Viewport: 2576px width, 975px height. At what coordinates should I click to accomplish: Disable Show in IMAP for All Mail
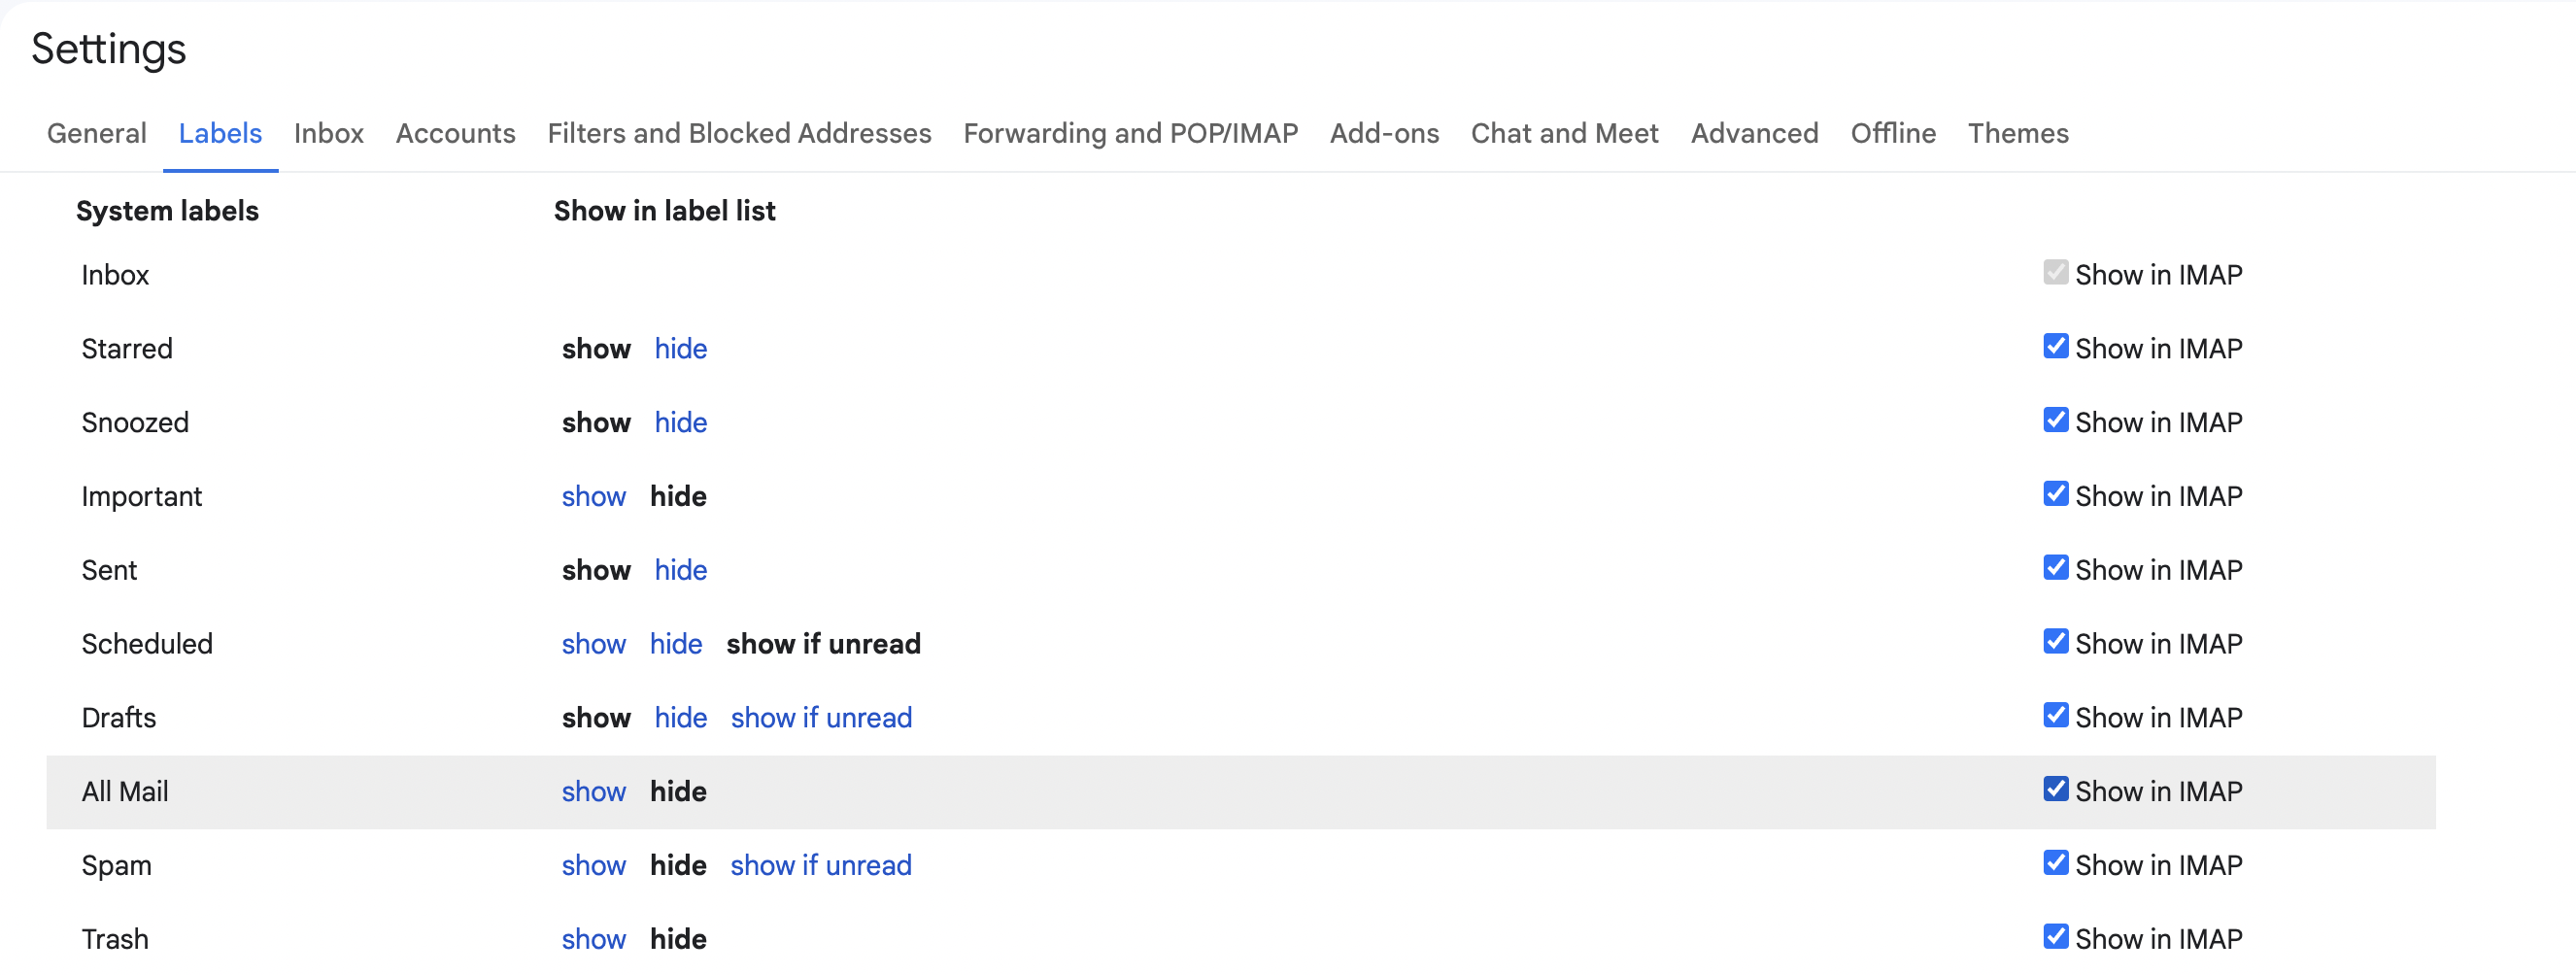click(x=2055, y=789)
